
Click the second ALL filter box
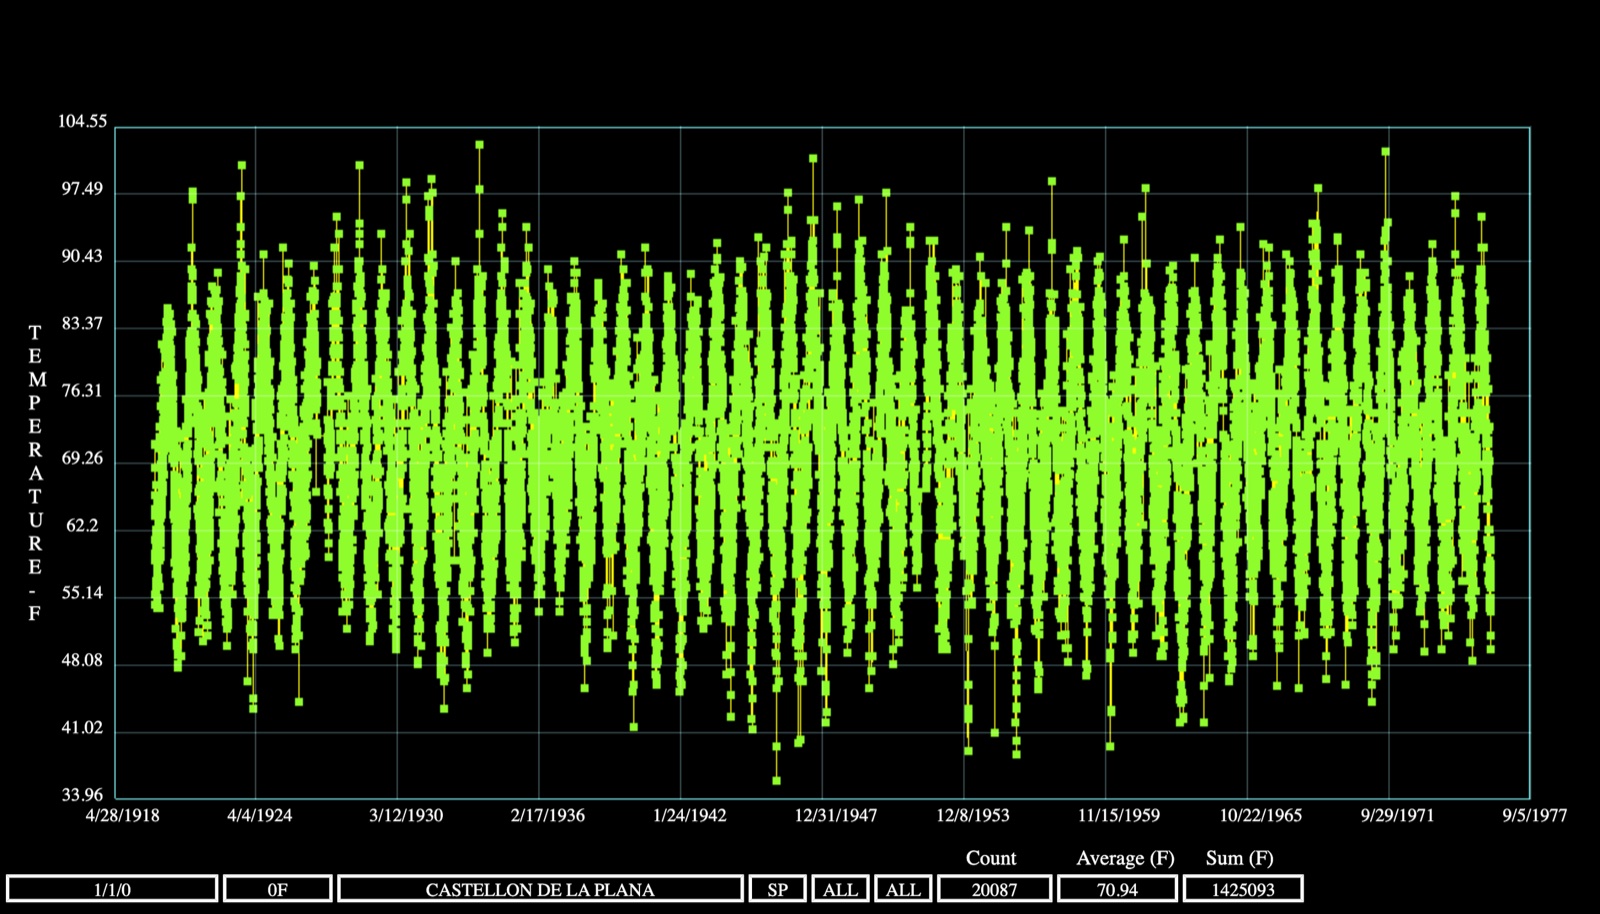coord(903,889)
